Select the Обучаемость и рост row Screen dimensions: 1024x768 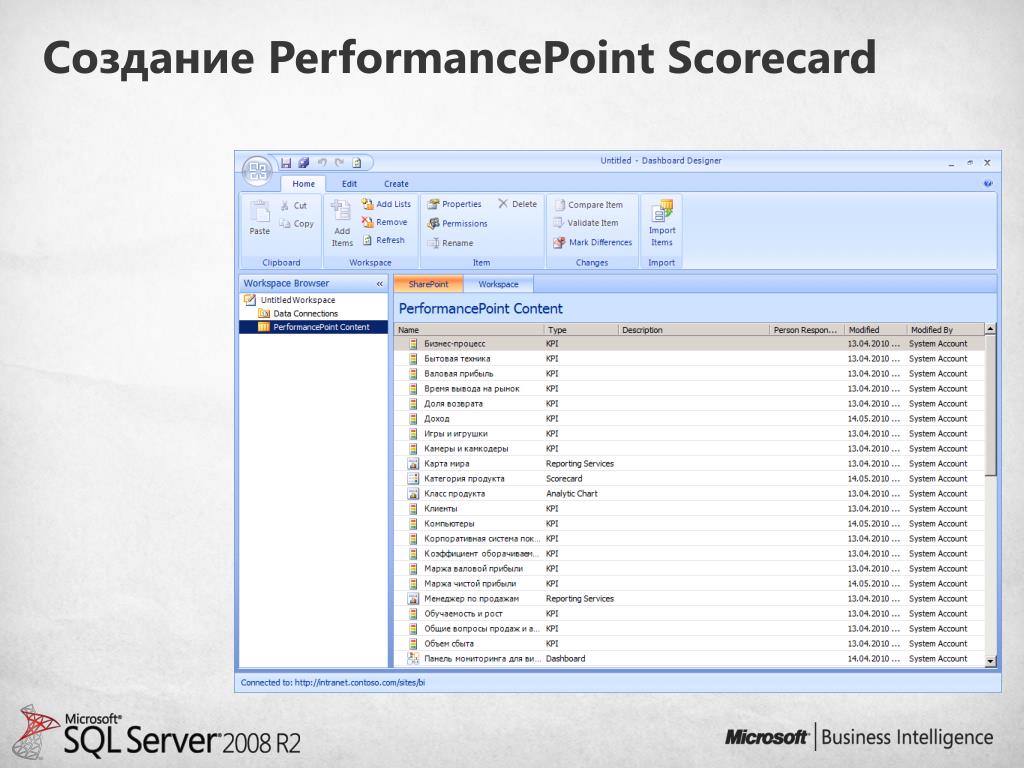click(x=689, y=614)
